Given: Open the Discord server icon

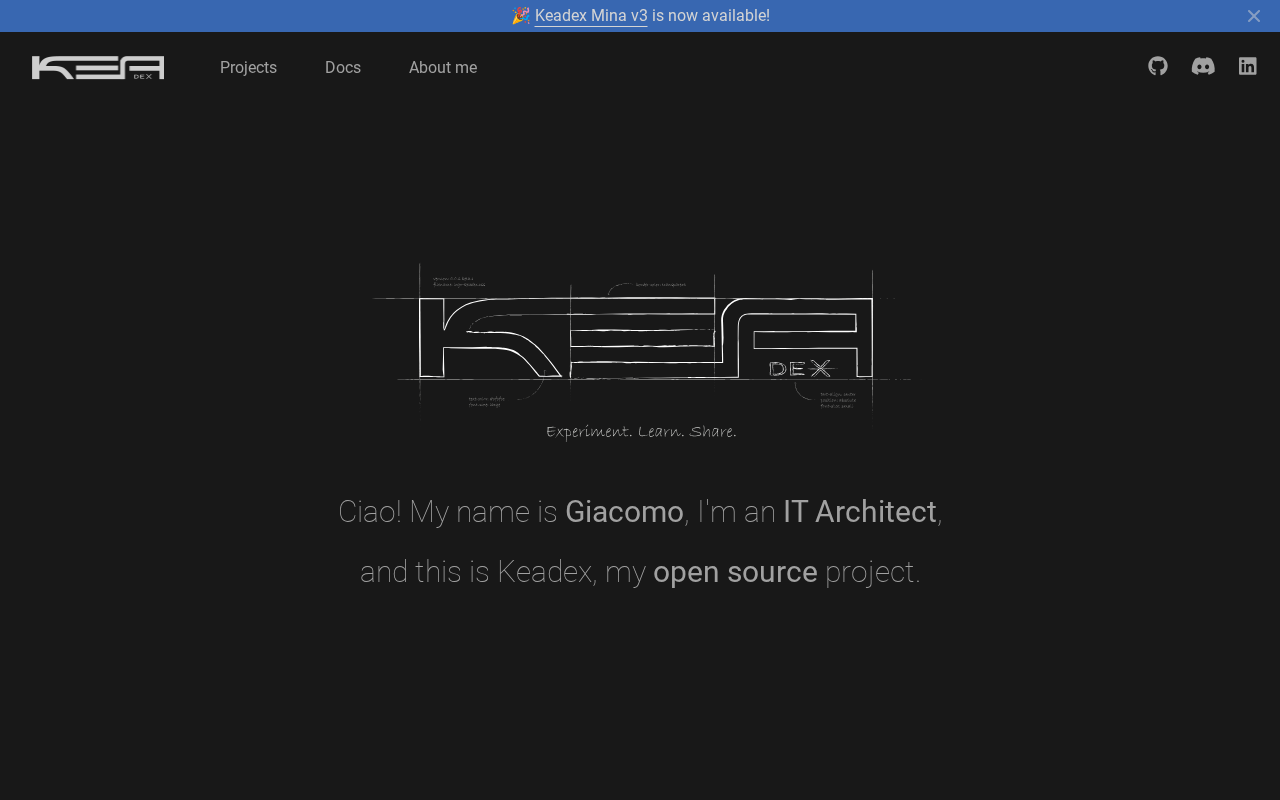Looking at the screenshot, I should [x=1203, y=66].
